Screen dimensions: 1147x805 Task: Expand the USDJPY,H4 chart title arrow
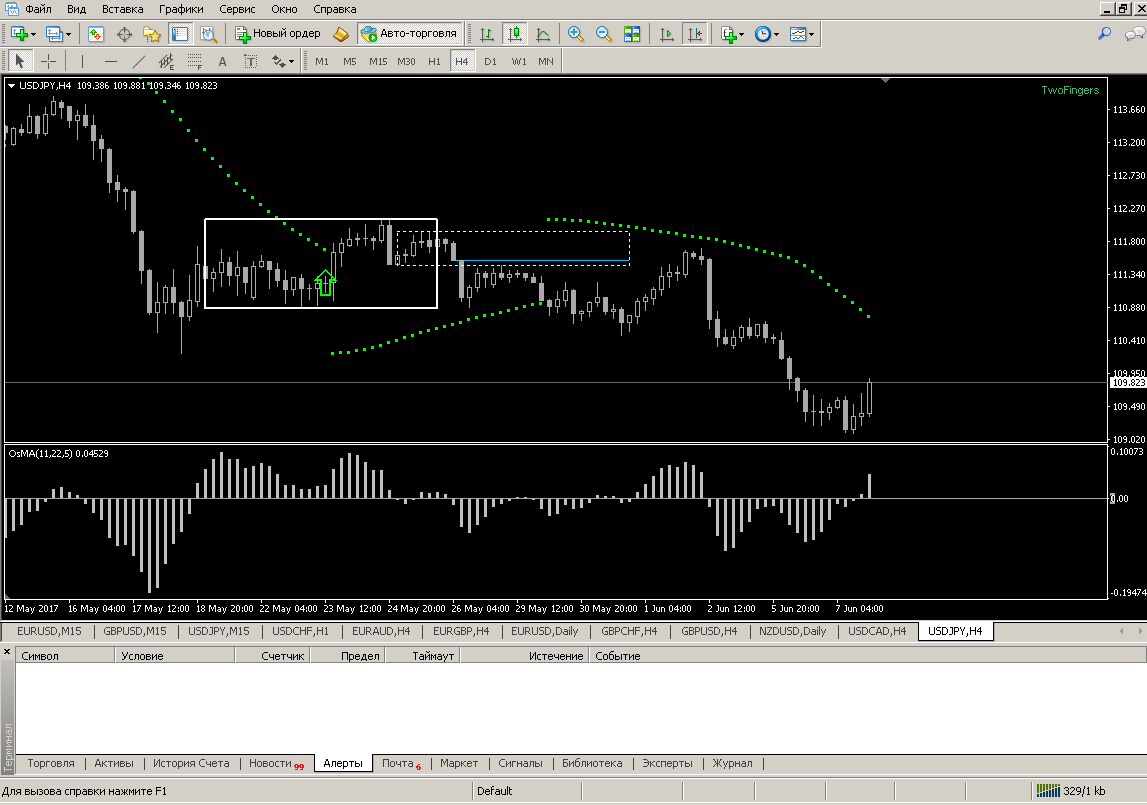(11, 86)
